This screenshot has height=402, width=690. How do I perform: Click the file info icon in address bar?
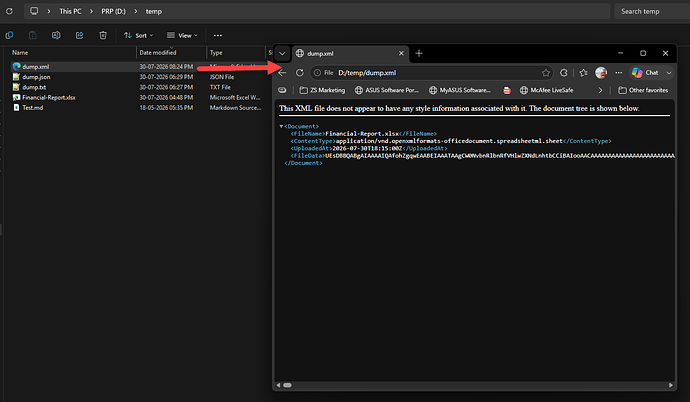coord(317,73)
